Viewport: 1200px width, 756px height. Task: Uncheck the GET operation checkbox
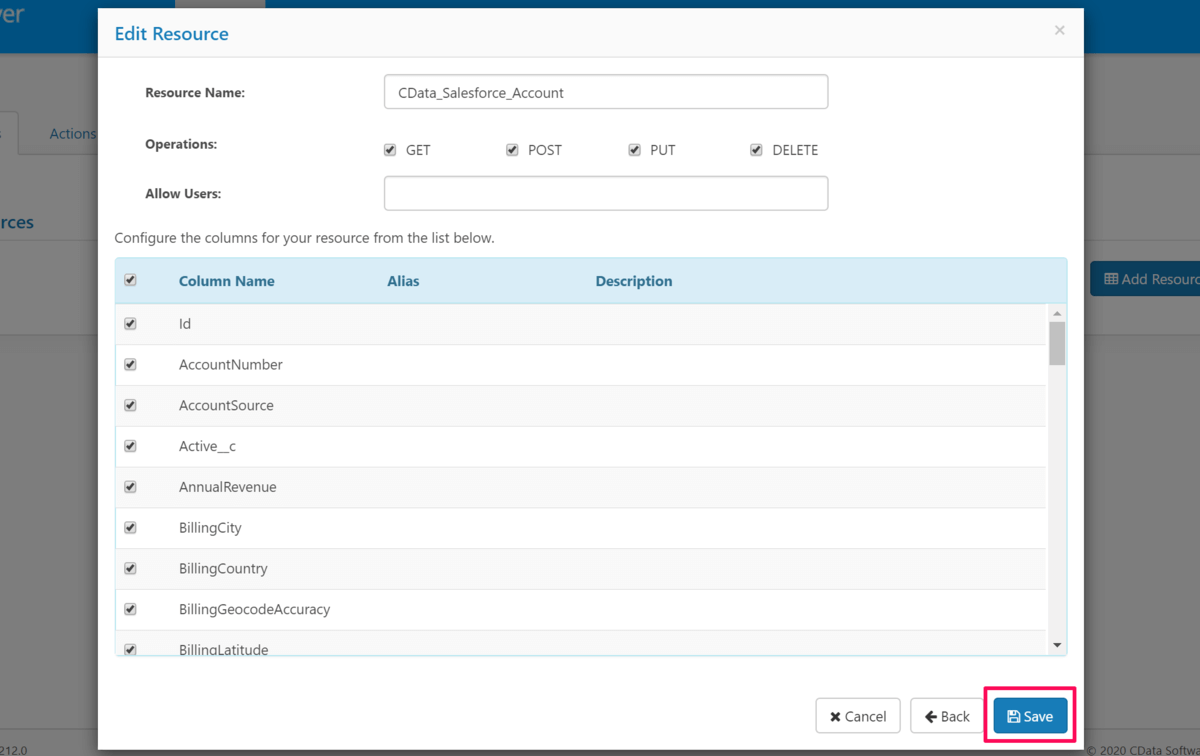pyautogui.click(x=390, y=150)
